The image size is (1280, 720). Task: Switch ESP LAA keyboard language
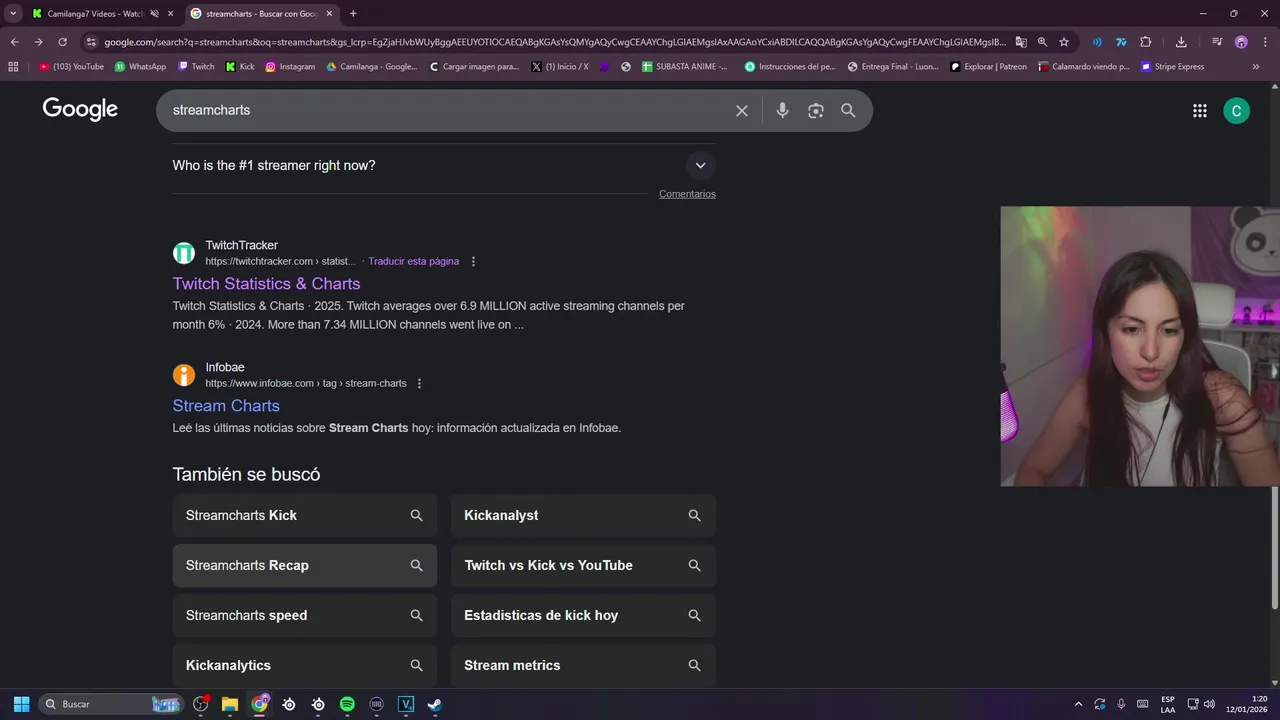[x=1168, y=704]
